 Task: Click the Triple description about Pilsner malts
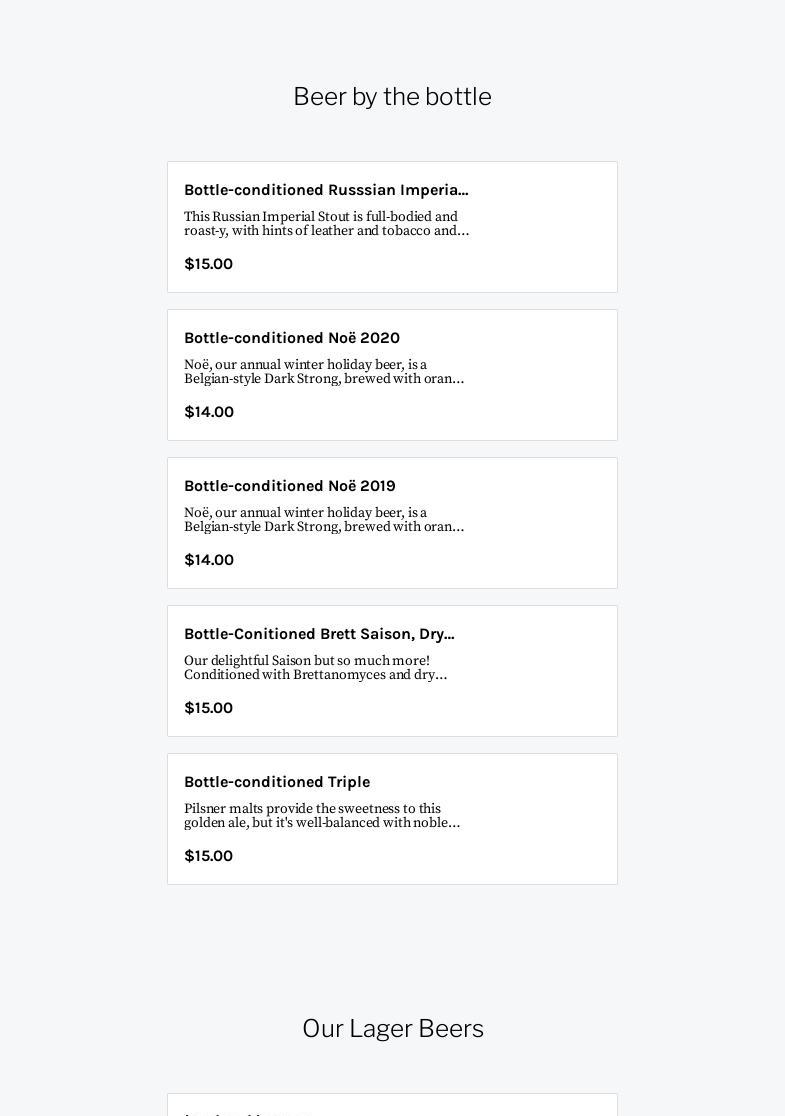[322, 815]
